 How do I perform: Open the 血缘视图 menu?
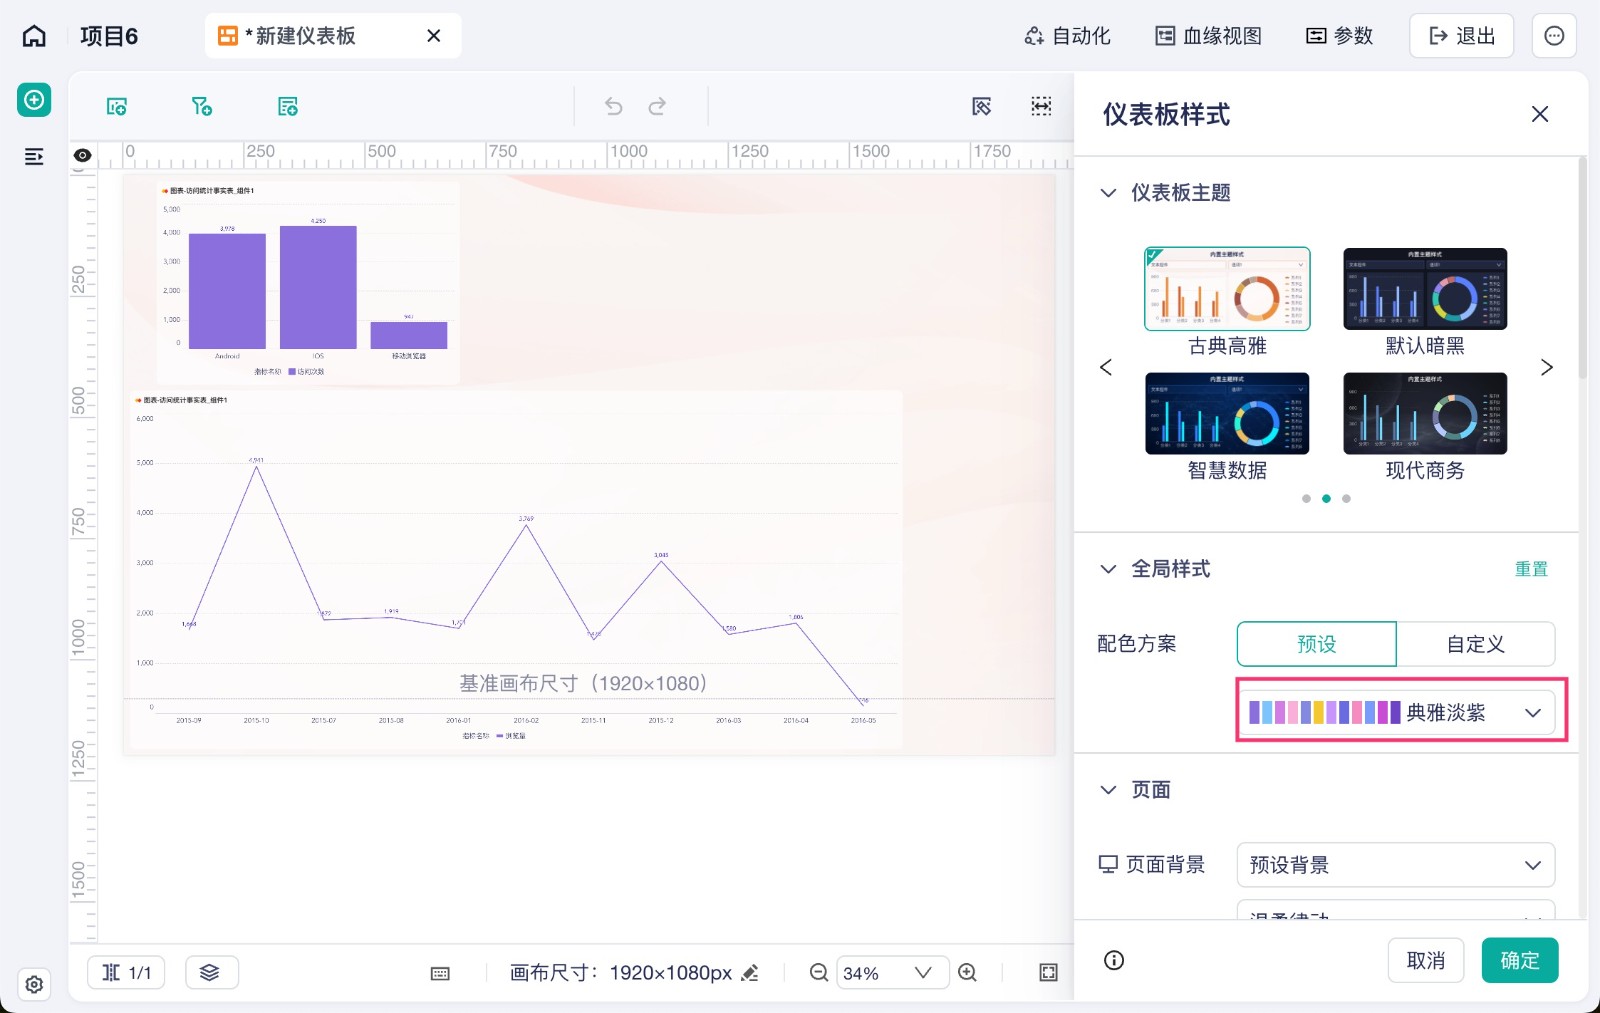point(1208,36)
